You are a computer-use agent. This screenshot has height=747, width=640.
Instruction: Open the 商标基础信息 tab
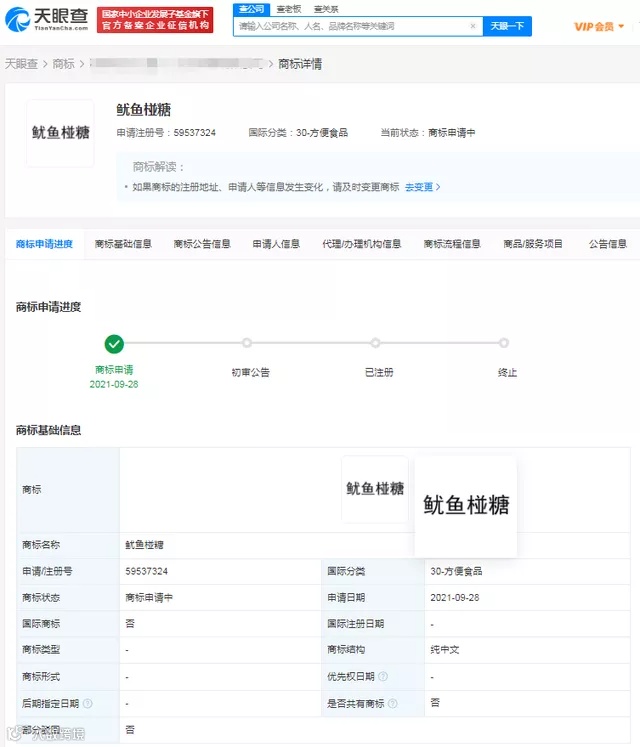coord(123,244)
